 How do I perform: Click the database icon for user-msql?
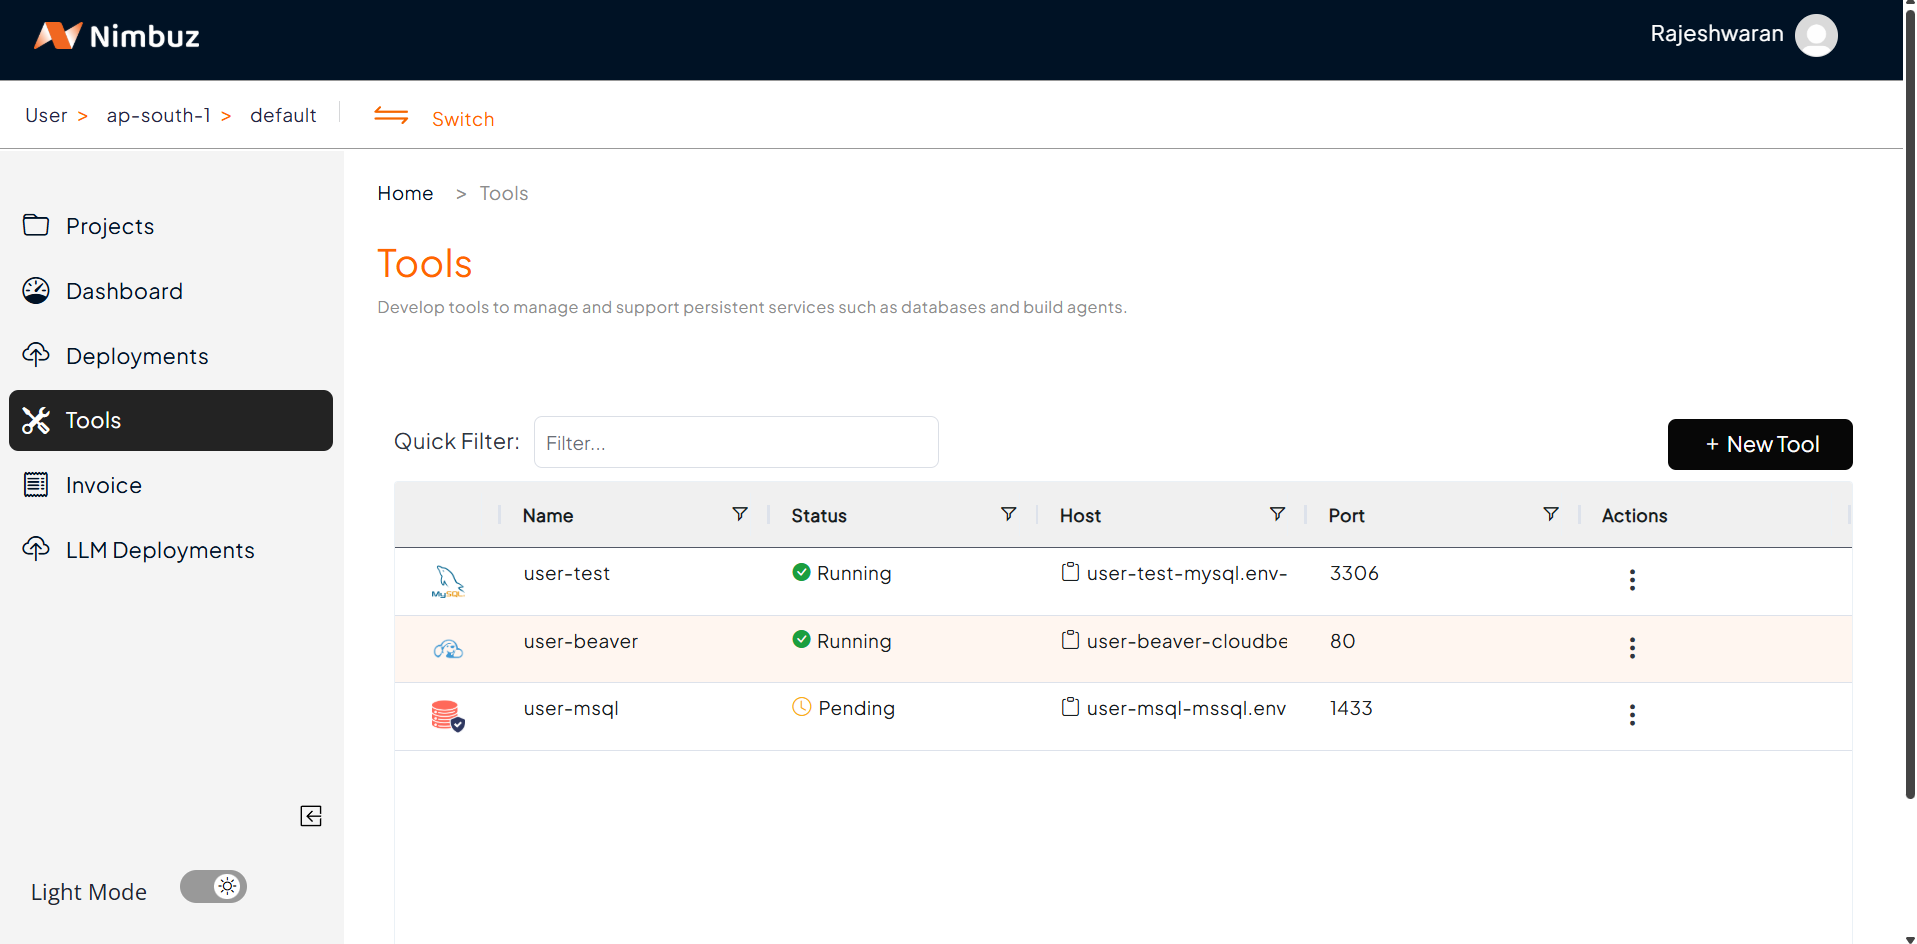(448, 716)
